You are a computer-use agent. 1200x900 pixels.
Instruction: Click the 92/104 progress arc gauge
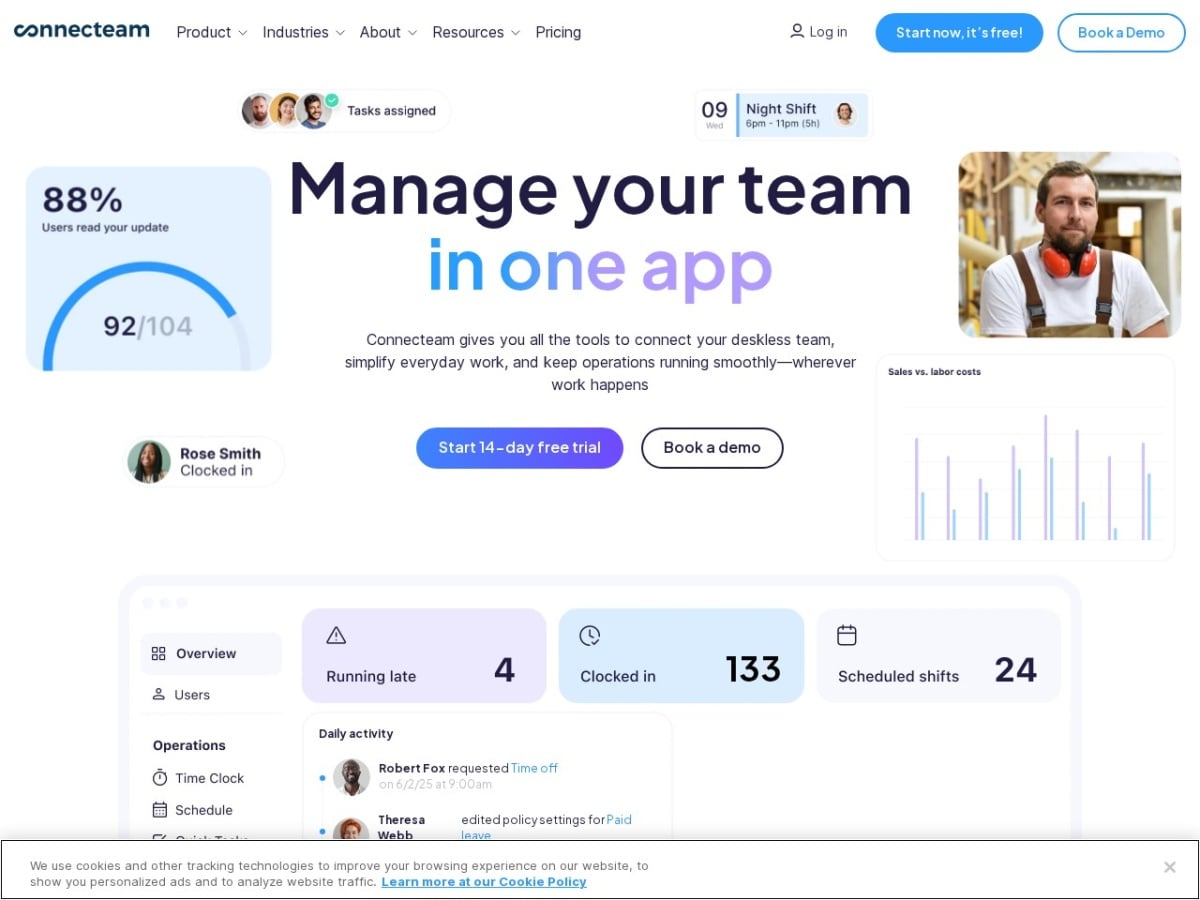(147, 315)
